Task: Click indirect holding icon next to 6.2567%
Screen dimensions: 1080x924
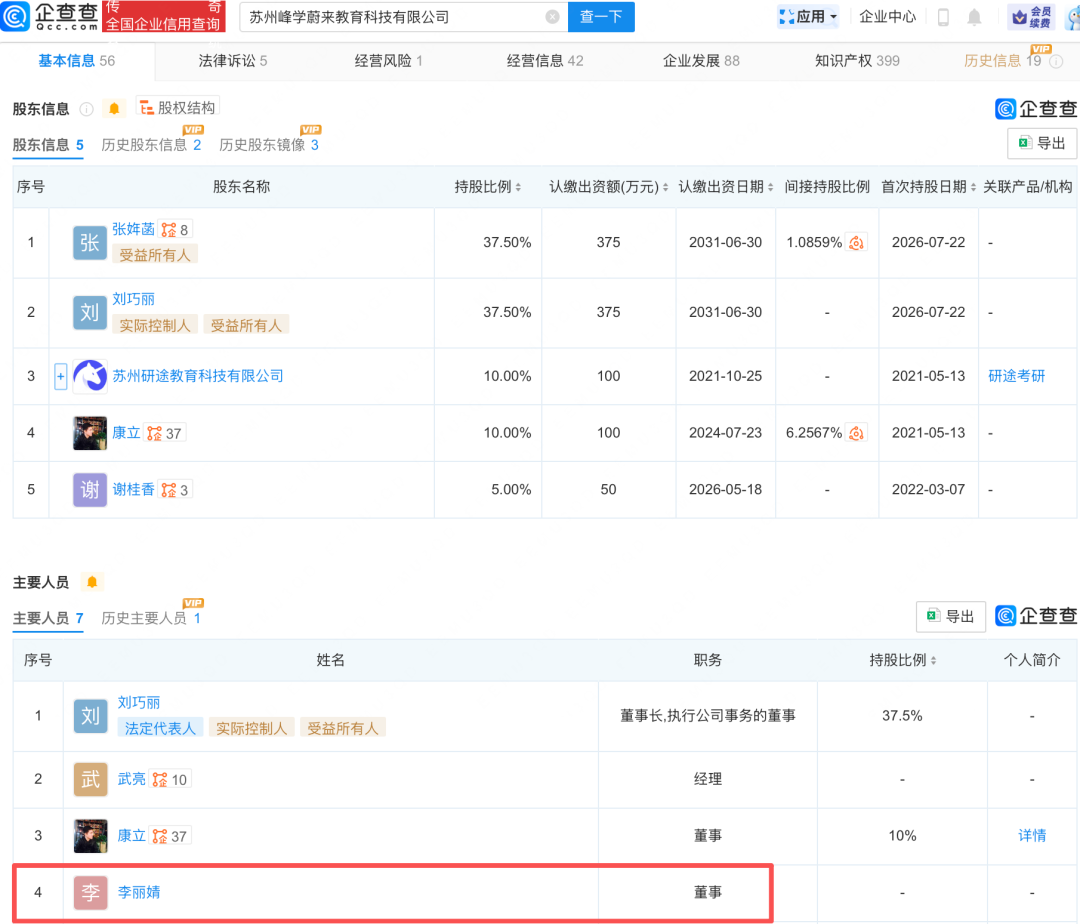Action: point(856,433)
